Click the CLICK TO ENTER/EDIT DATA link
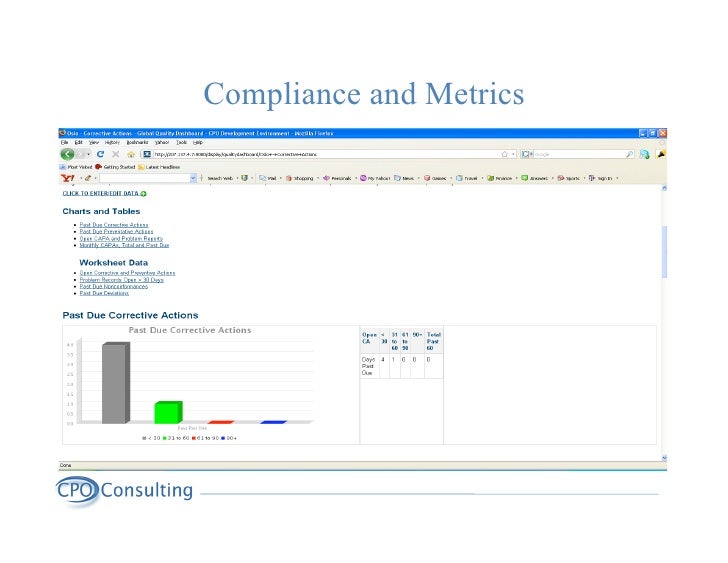Image resolution: width=728 pixels, height=563 pixels. click(101, 194)
